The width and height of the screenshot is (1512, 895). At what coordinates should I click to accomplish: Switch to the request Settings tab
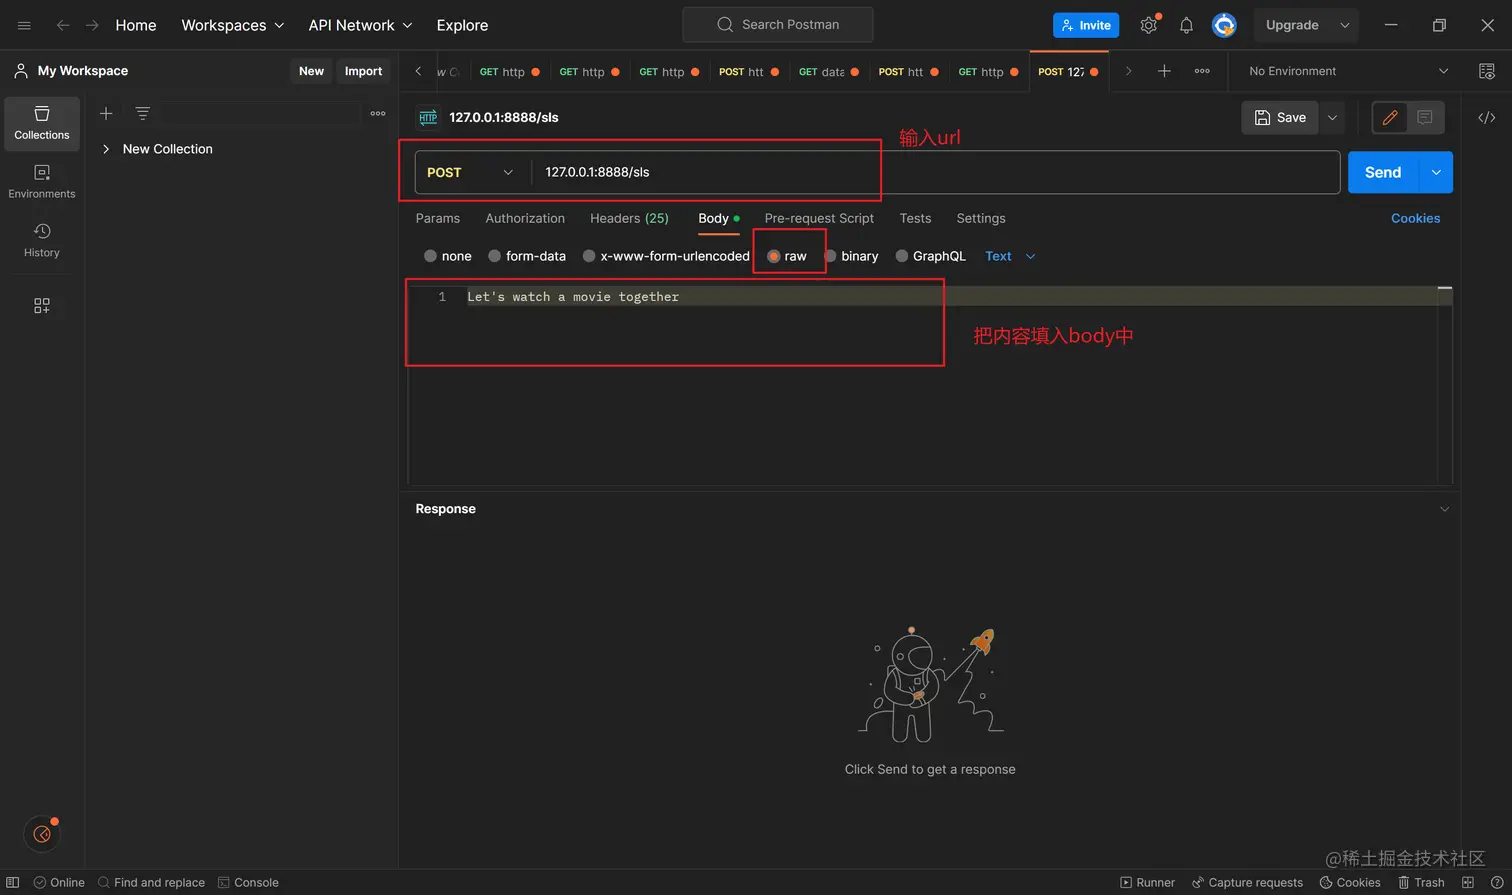click(x=981, y=218)
